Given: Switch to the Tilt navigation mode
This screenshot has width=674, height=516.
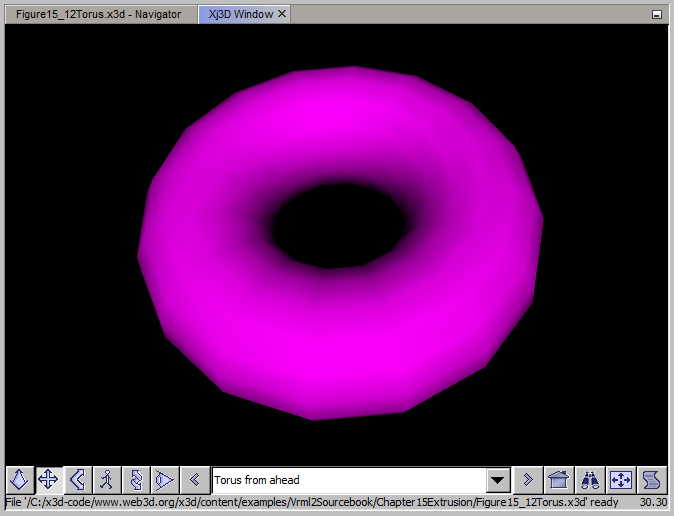Looking at the screenshot, I should pyautogui.click(x=77, y=480).
